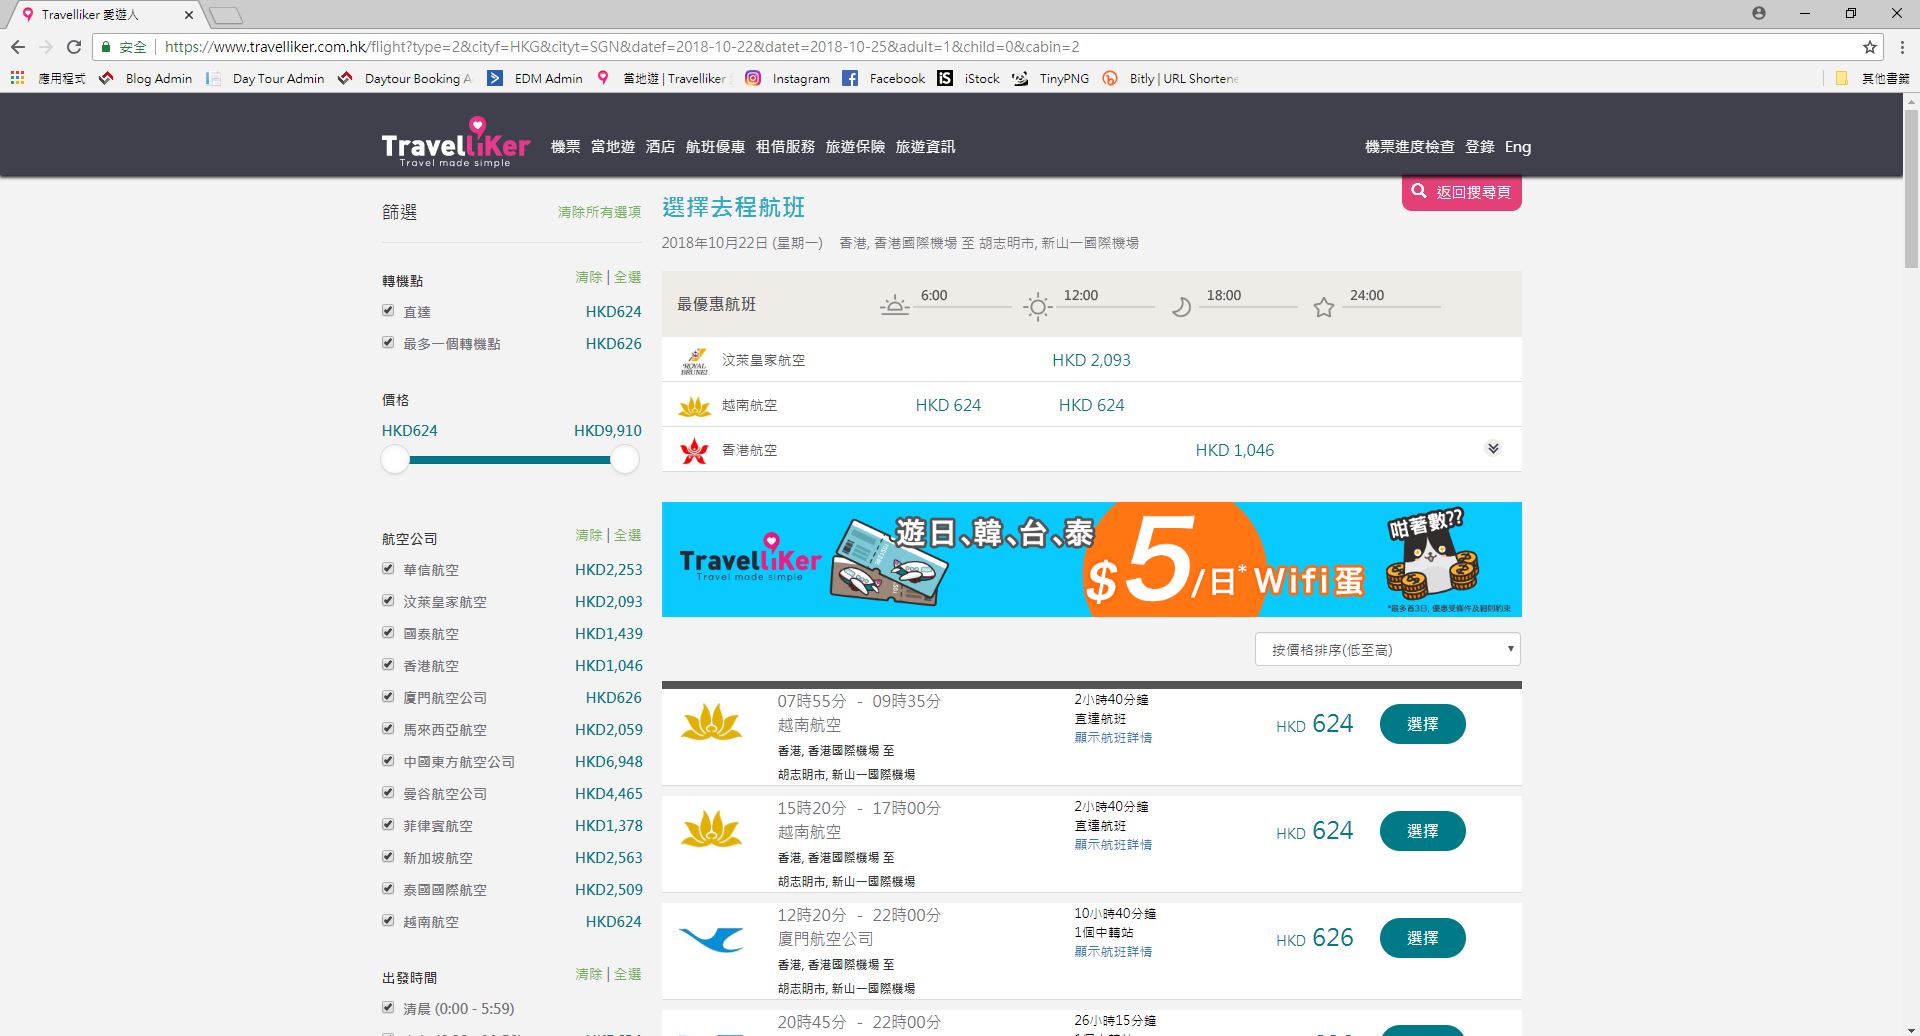Image resolution: width=1920 pixels, height=1036 pixels.
Task: Expand best deals table with chevron
Action: (1493, 448)
